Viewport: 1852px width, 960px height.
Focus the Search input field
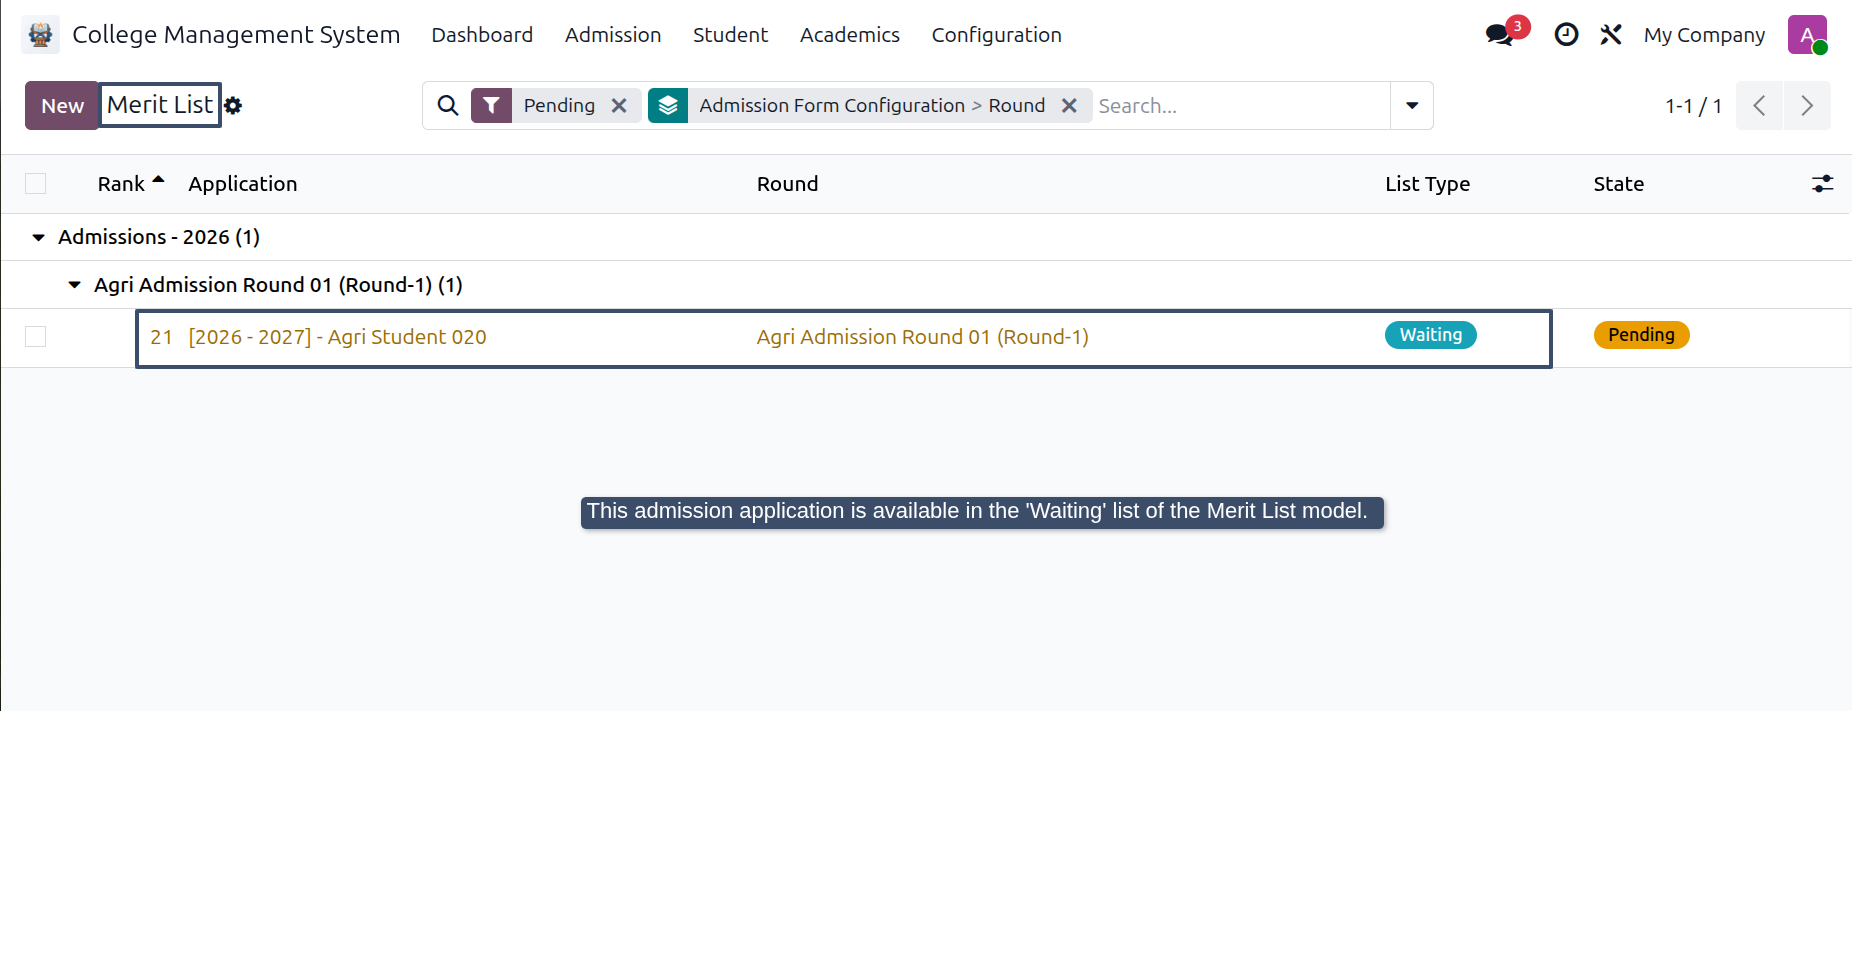[1240, 106]
